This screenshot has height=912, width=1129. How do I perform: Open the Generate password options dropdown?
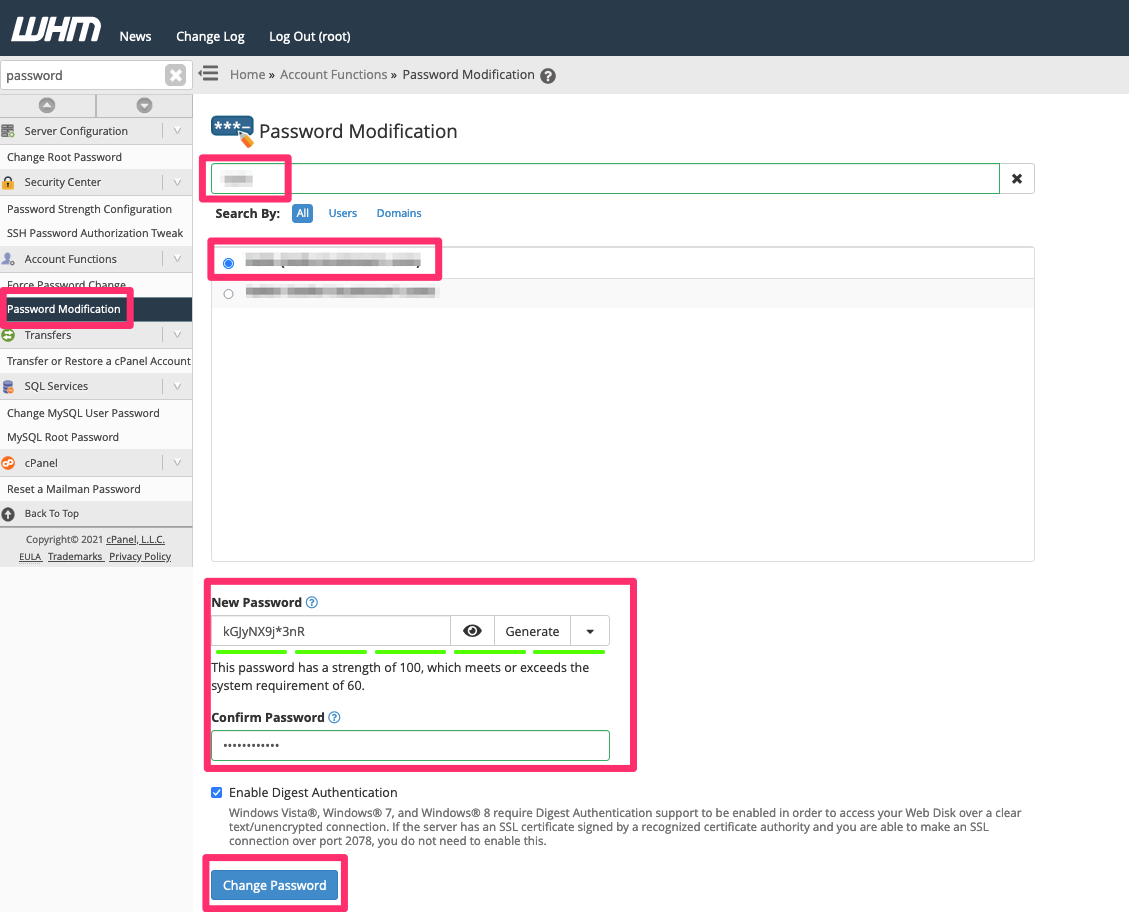[x=590, y=631]
